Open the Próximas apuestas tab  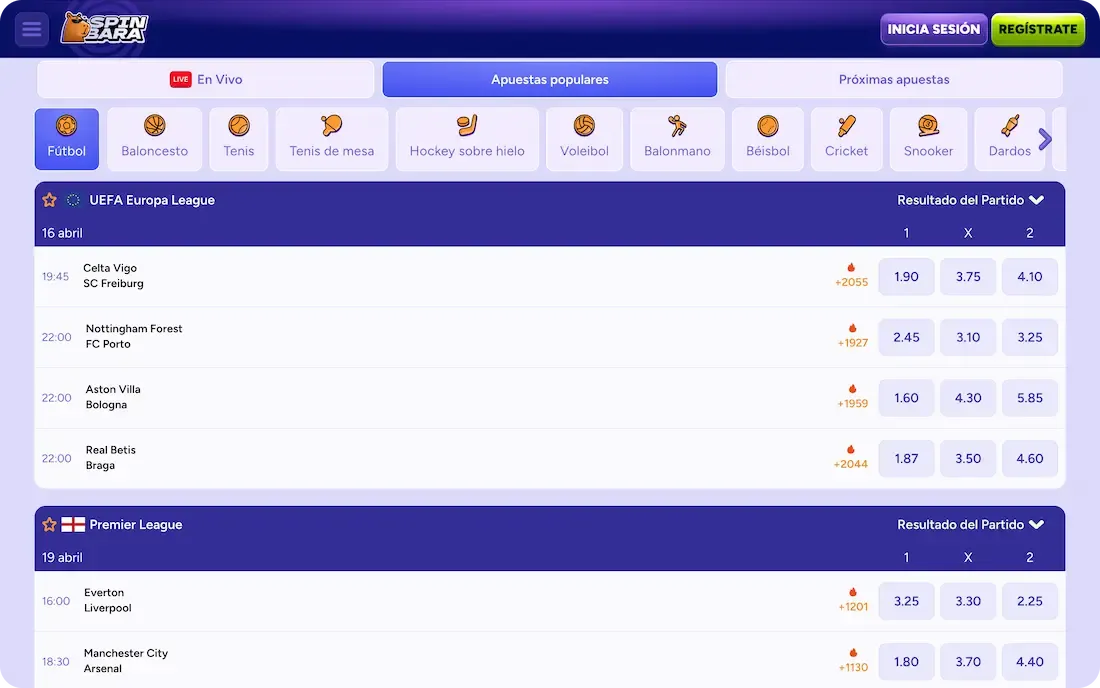[x=893, y=80]
